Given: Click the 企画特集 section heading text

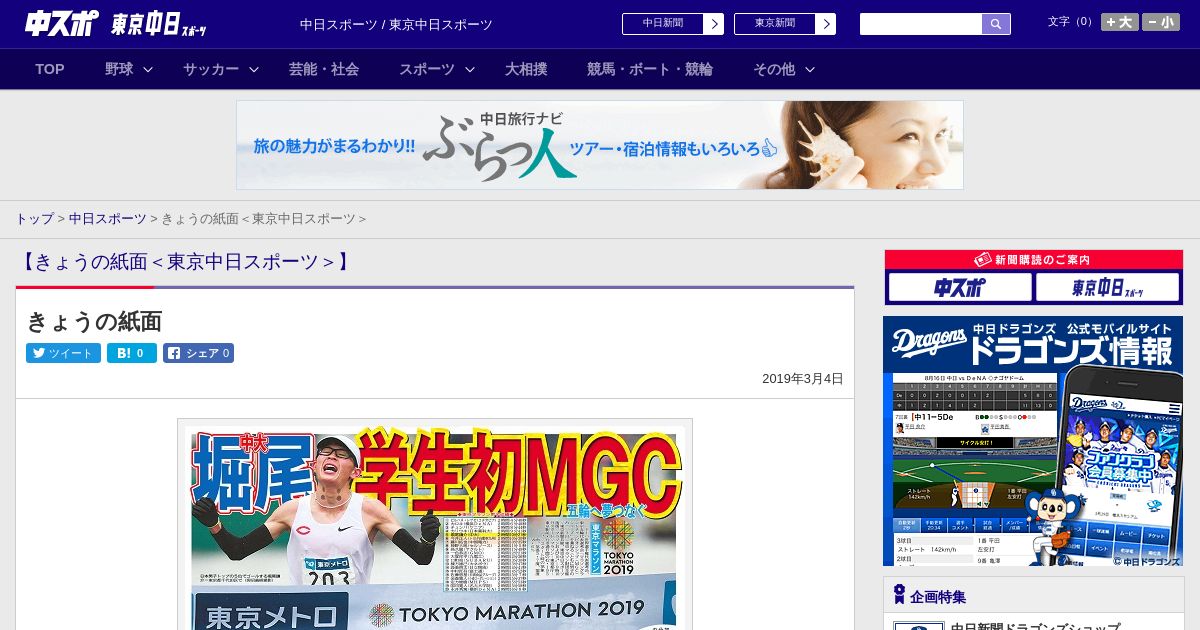Looking at the screenshot, I should point(938,597).
